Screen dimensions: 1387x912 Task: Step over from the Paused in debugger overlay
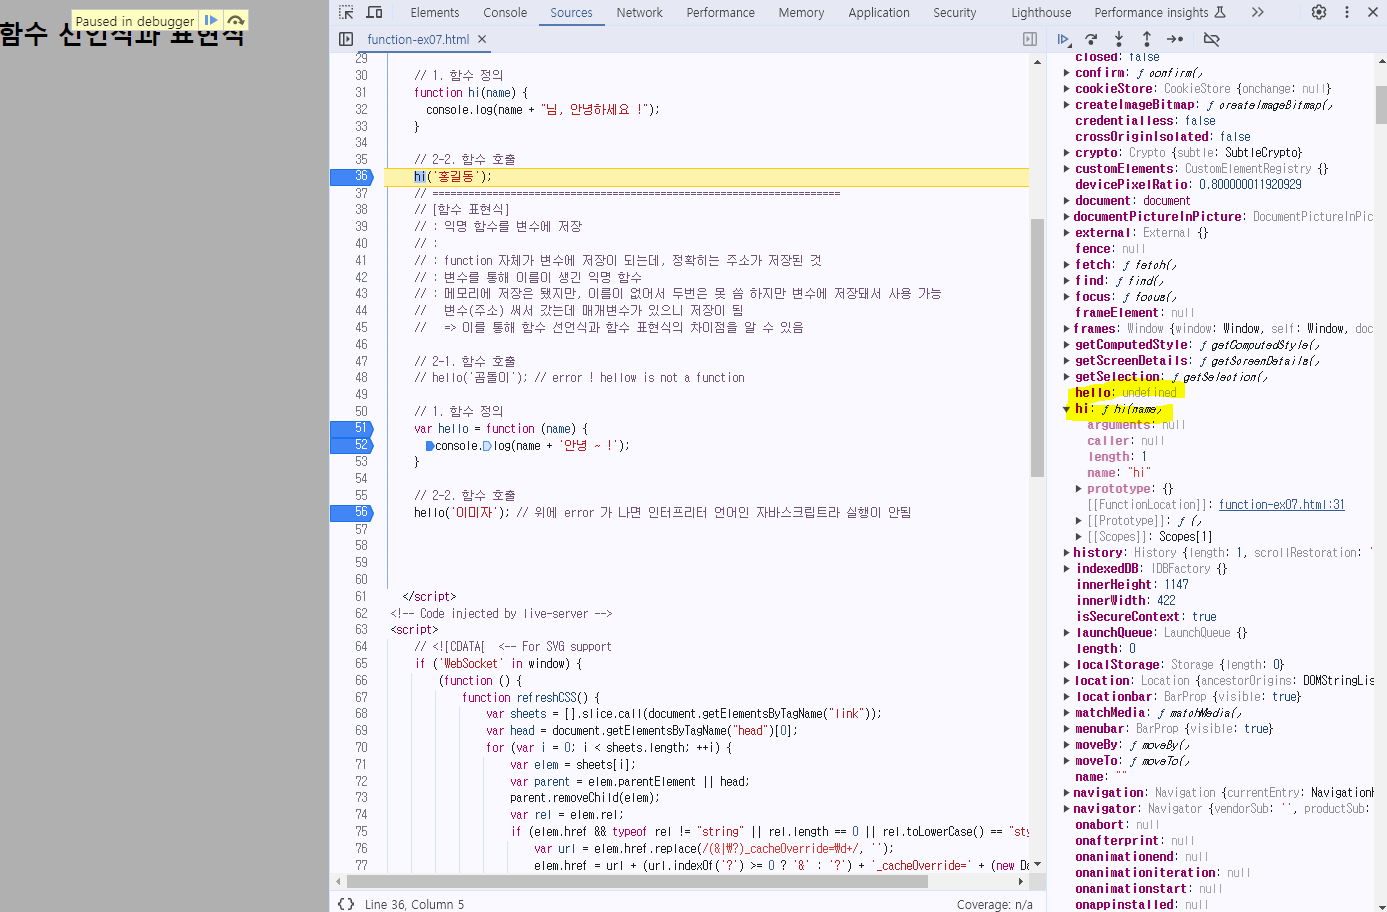coord(235,20)
